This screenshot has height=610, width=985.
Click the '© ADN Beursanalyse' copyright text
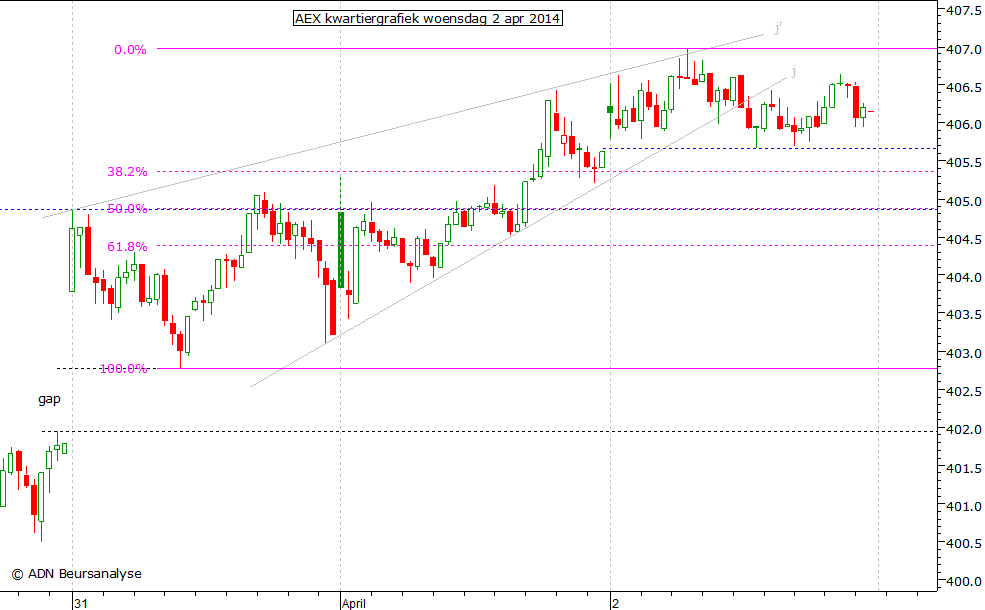pos(76,574)
